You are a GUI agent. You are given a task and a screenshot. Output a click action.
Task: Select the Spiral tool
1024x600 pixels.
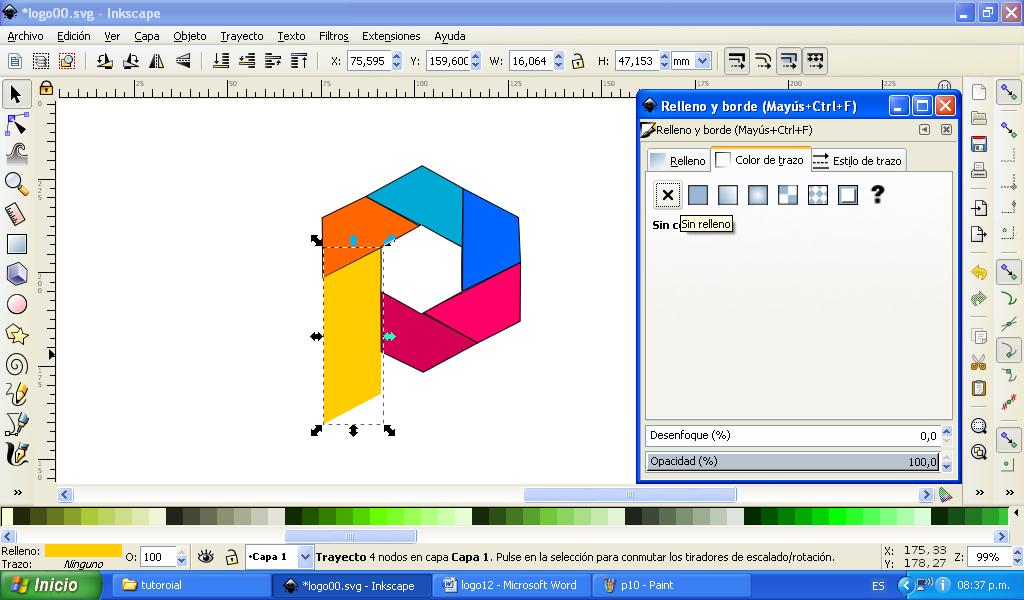pos(16,364)
